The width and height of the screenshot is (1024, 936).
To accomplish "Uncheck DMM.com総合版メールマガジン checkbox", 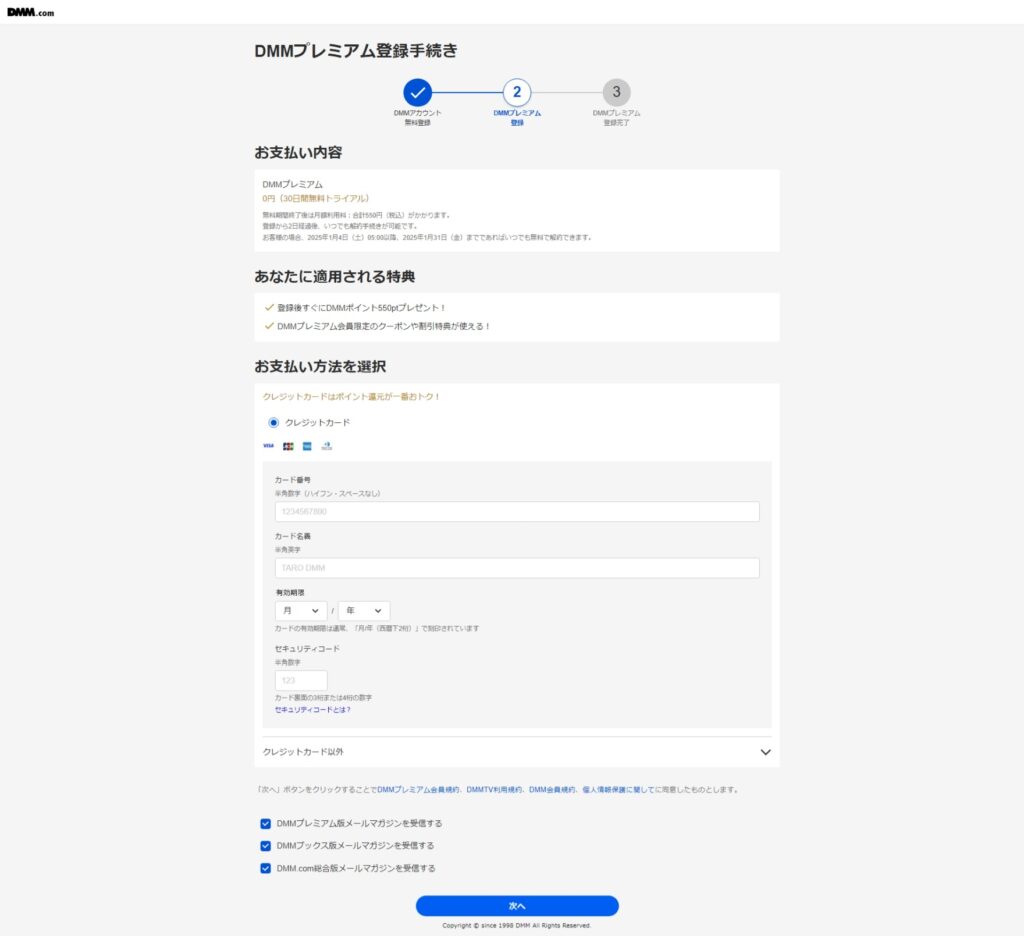I will coord(265,868).
